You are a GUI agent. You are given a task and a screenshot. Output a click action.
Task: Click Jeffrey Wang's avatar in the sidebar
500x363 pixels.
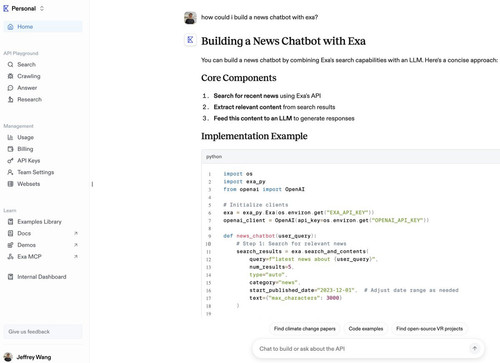point(8,357)
